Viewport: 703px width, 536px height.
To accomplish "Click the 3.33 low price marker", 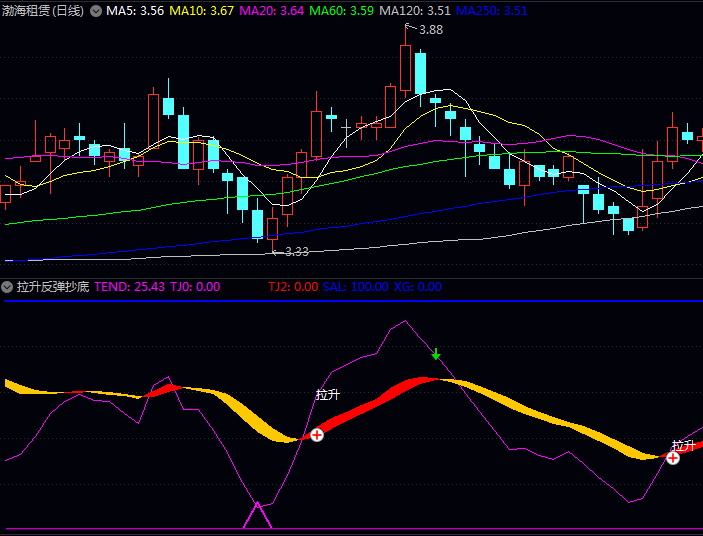I will (x=296, y=252).
